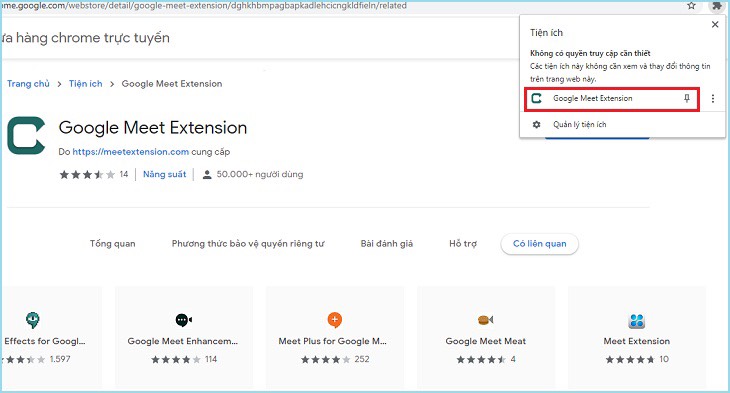The height and width of the screenshot is (393, 730).
Task: Open the Extensions puzzle icon in toolbar
Action: click(x=716, y=6)
